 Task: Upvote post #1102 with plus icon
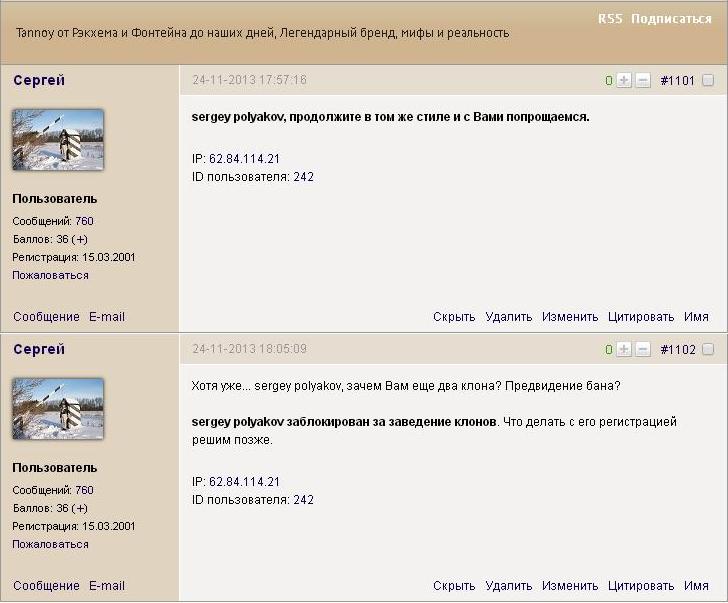[x=624, y=349]
